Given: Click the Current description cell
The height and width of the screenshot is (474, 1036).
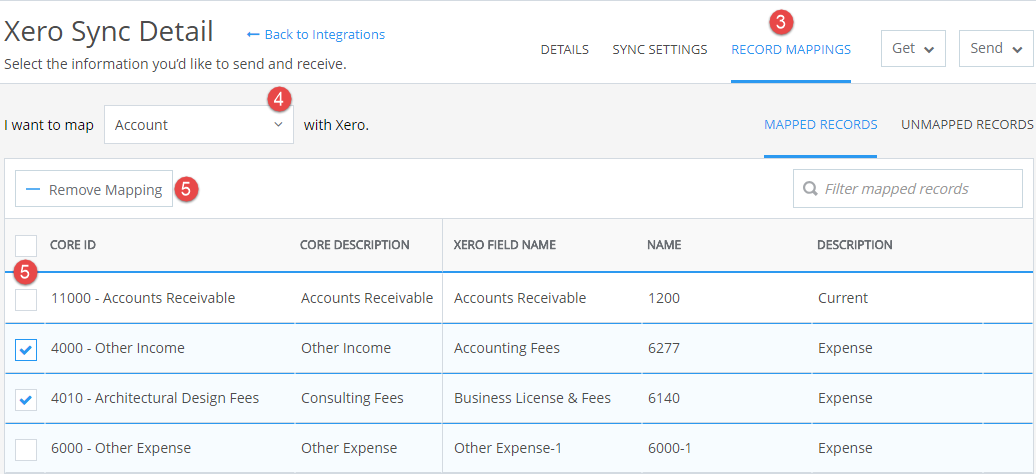Looking at the screenshot, I should 843,298.
